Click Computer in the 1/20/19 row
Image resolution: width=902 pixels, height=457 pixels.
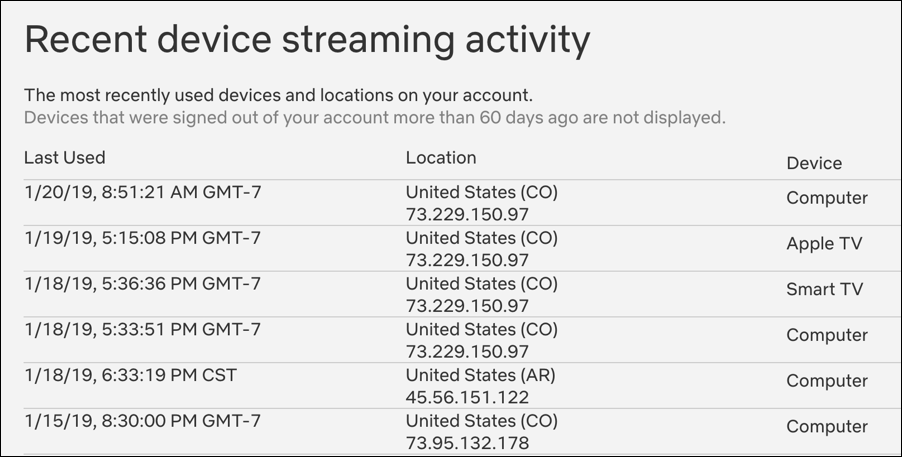tap(827, 198)
